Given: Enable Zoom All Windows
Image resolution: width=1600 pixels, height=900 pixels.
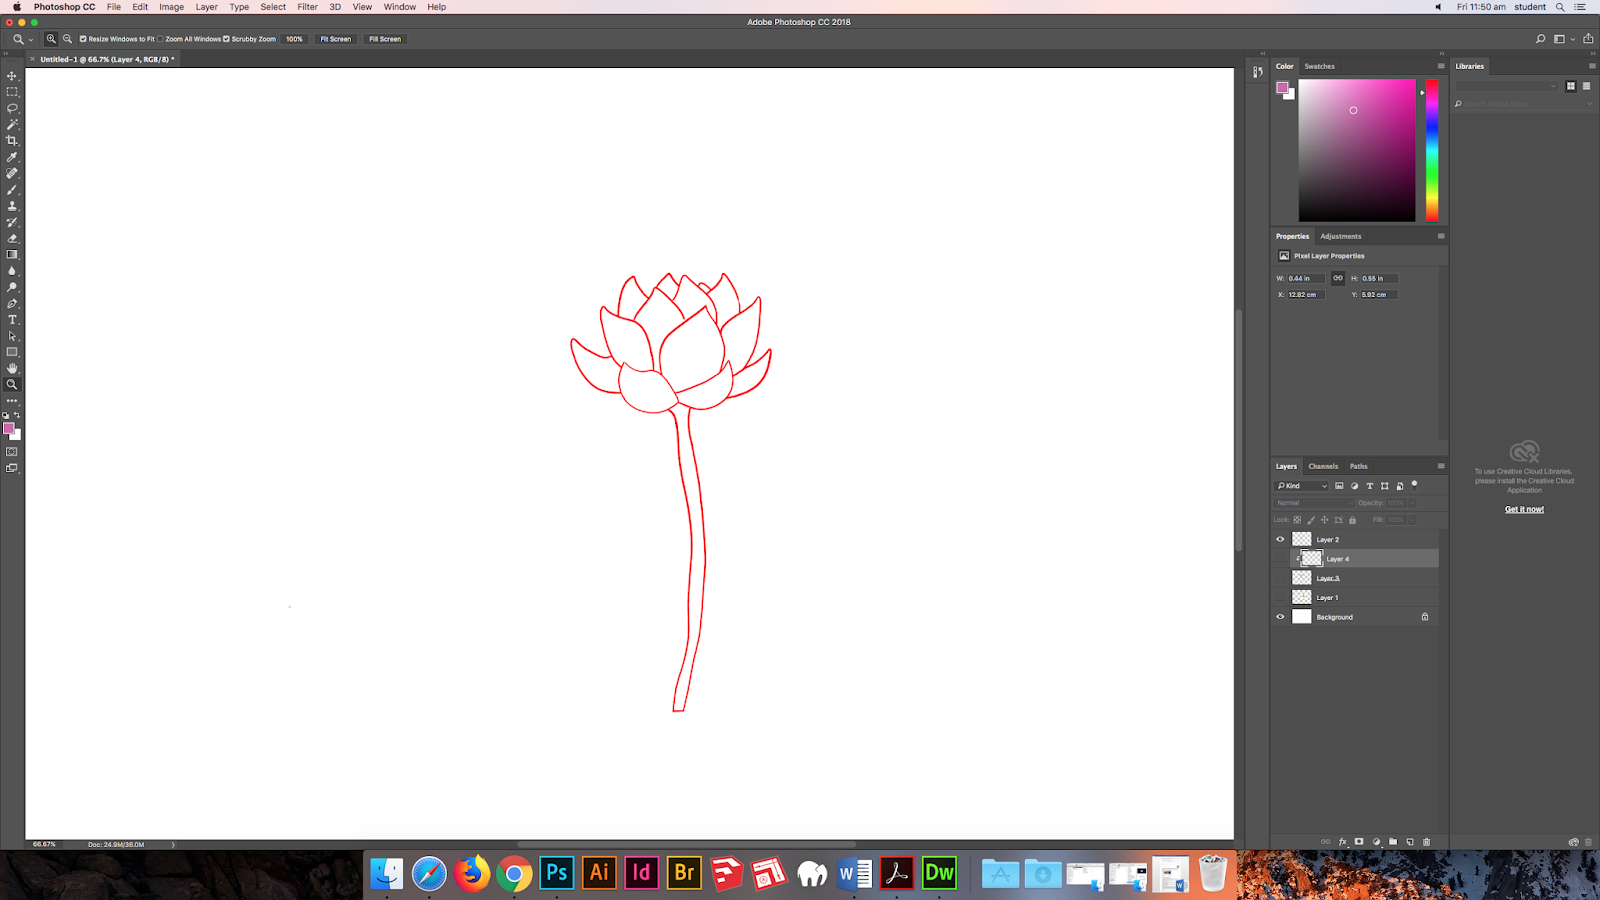Looking at the screenshot, I should click(x=160, y=39).
